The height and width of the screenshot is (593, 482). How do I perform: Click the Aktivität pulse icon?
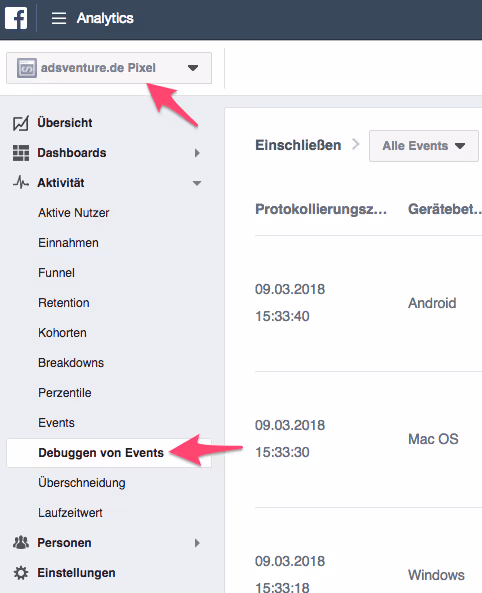(21, 183)
